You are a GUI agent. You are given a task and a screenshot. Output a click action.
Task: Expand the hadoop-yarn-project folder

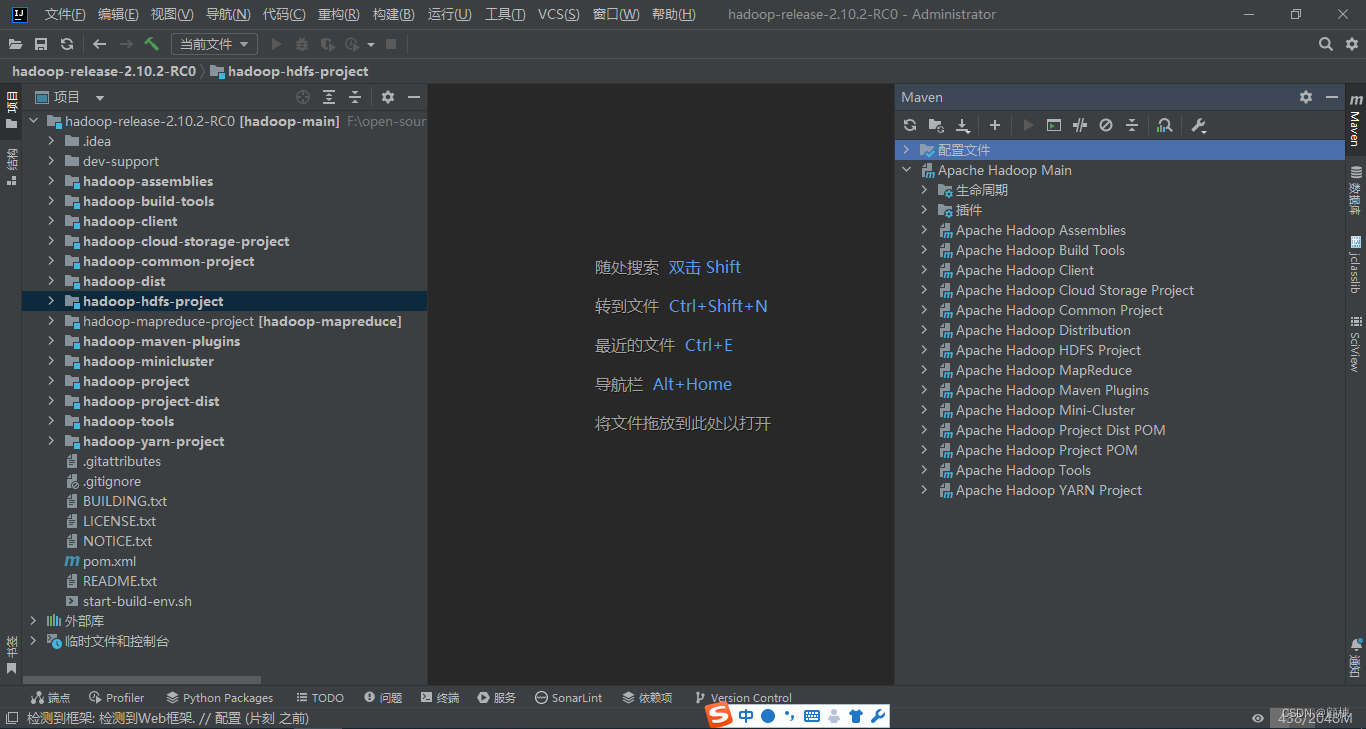coord(51,441)
